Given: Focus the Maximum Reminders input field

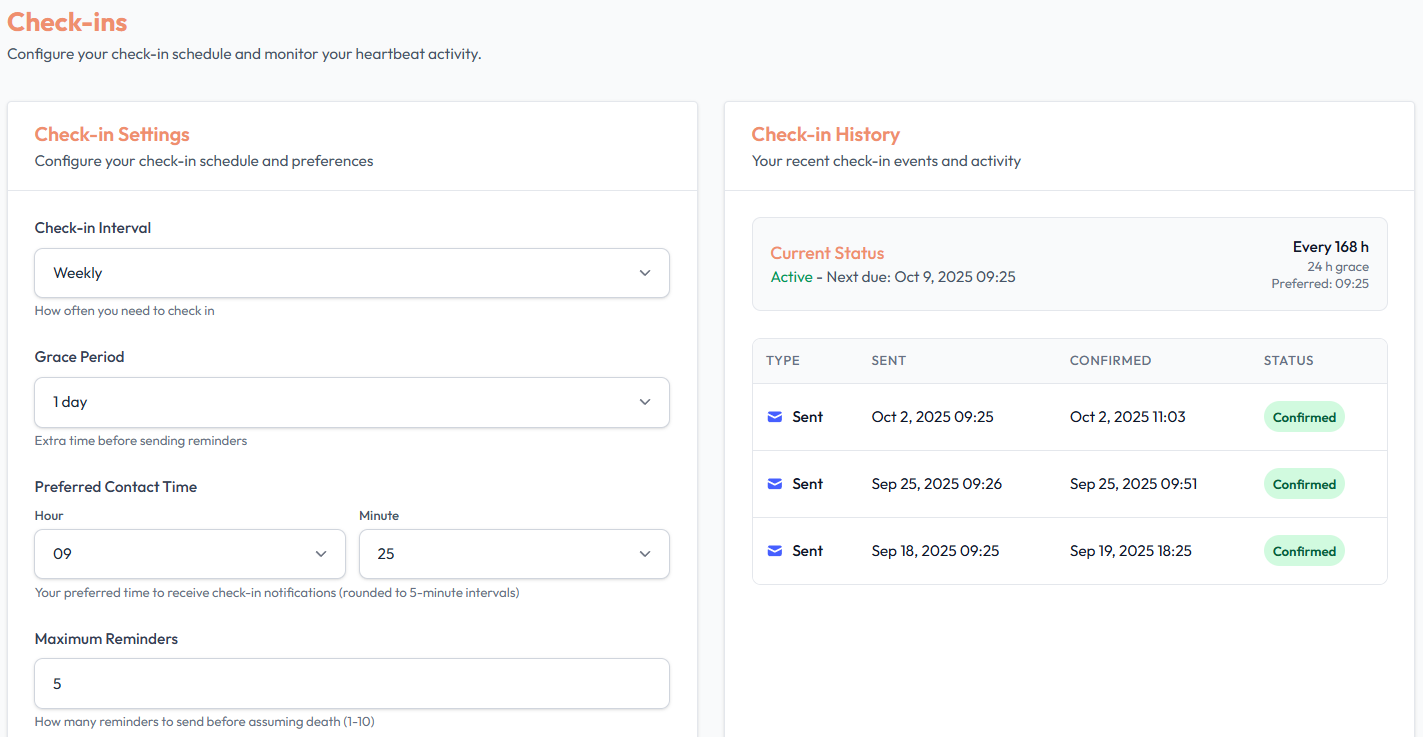Looking at the screenshot, I should point(352,684).
